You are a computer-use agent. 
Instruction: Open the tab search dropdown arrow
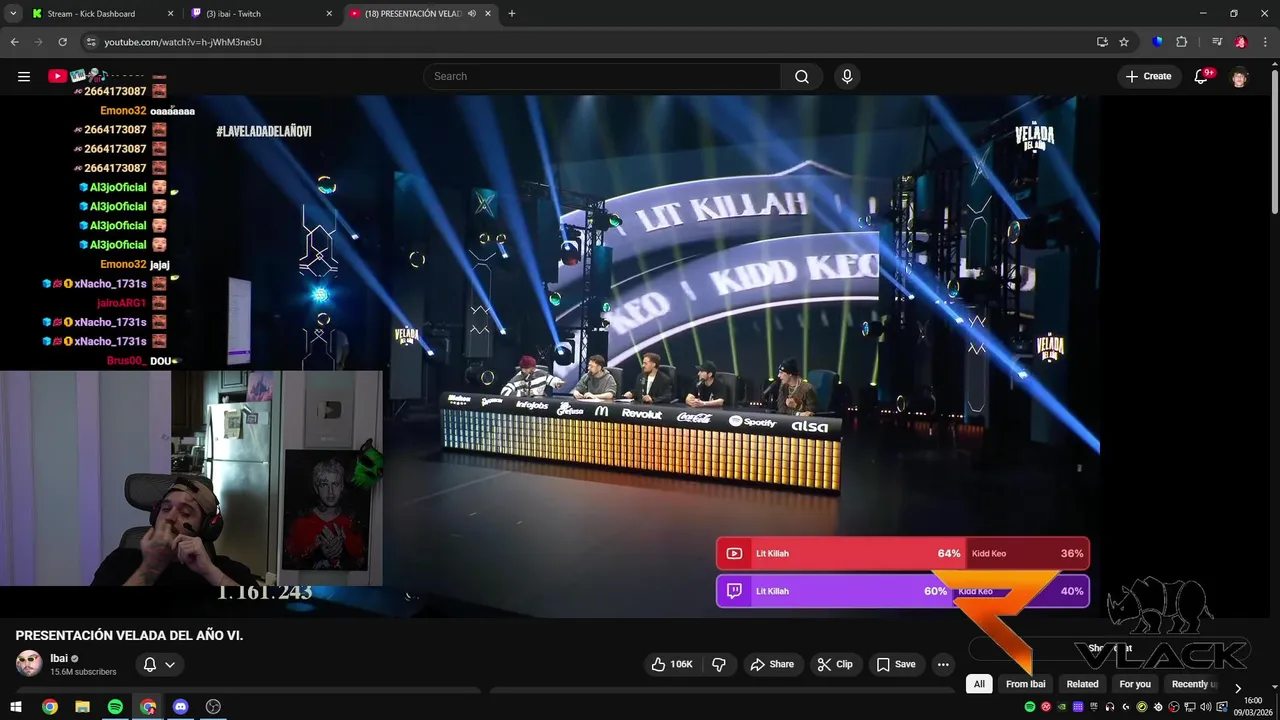click(x=13, y=14)
